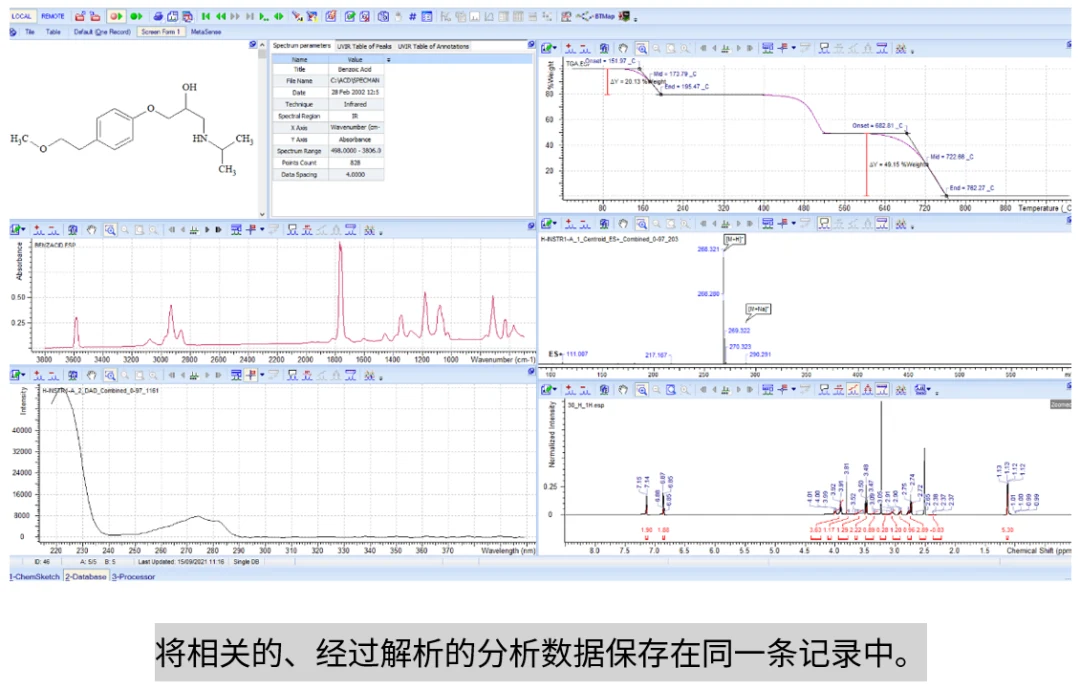Click the chemical structure drawing

tap(132, 129)
